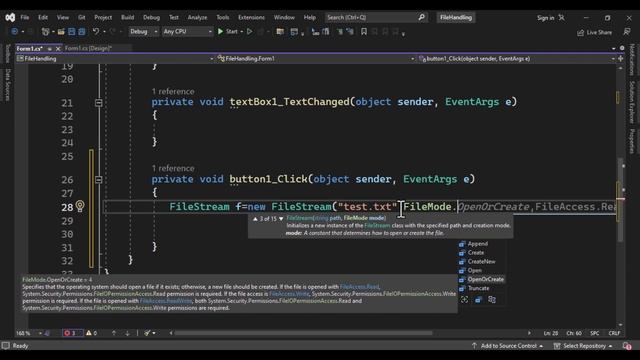Viewport: 640px width, 360px height.
Task: Click the Sign in link
Action: [545, 18]
